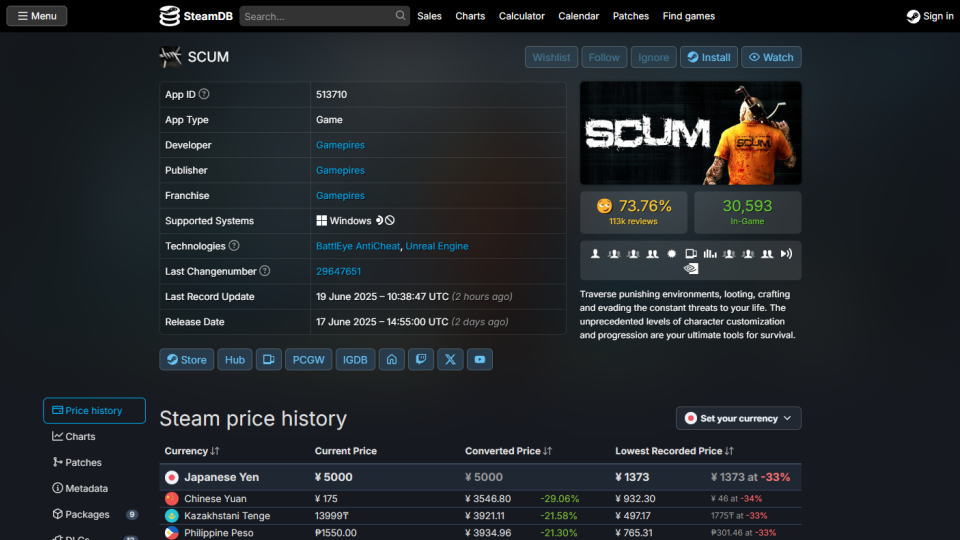Viewport: 960px width, 540px height.
Task: Follow the SCUM game
Action: pos(604,57)
